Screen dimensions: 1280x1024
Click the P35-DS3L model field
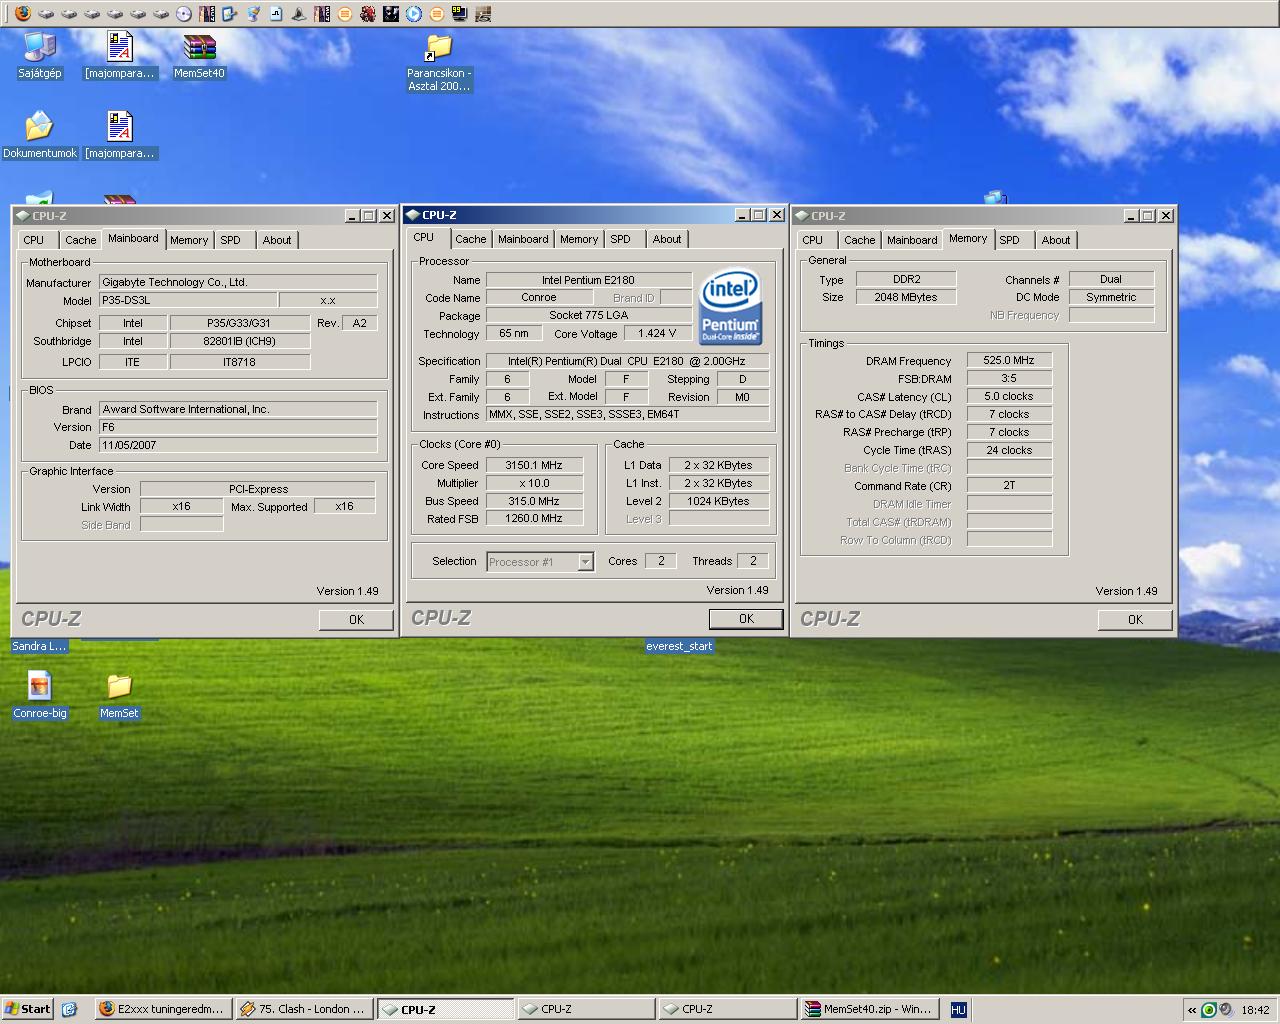[188, 300]
